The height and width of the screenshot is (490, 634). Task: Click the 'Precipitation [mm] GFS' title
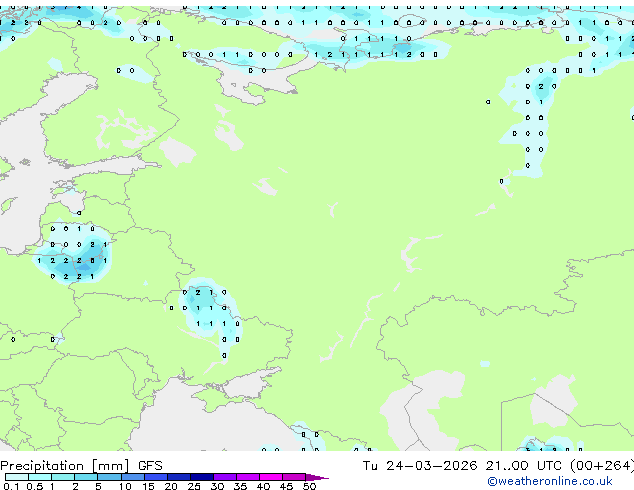(x=81, y=466)
